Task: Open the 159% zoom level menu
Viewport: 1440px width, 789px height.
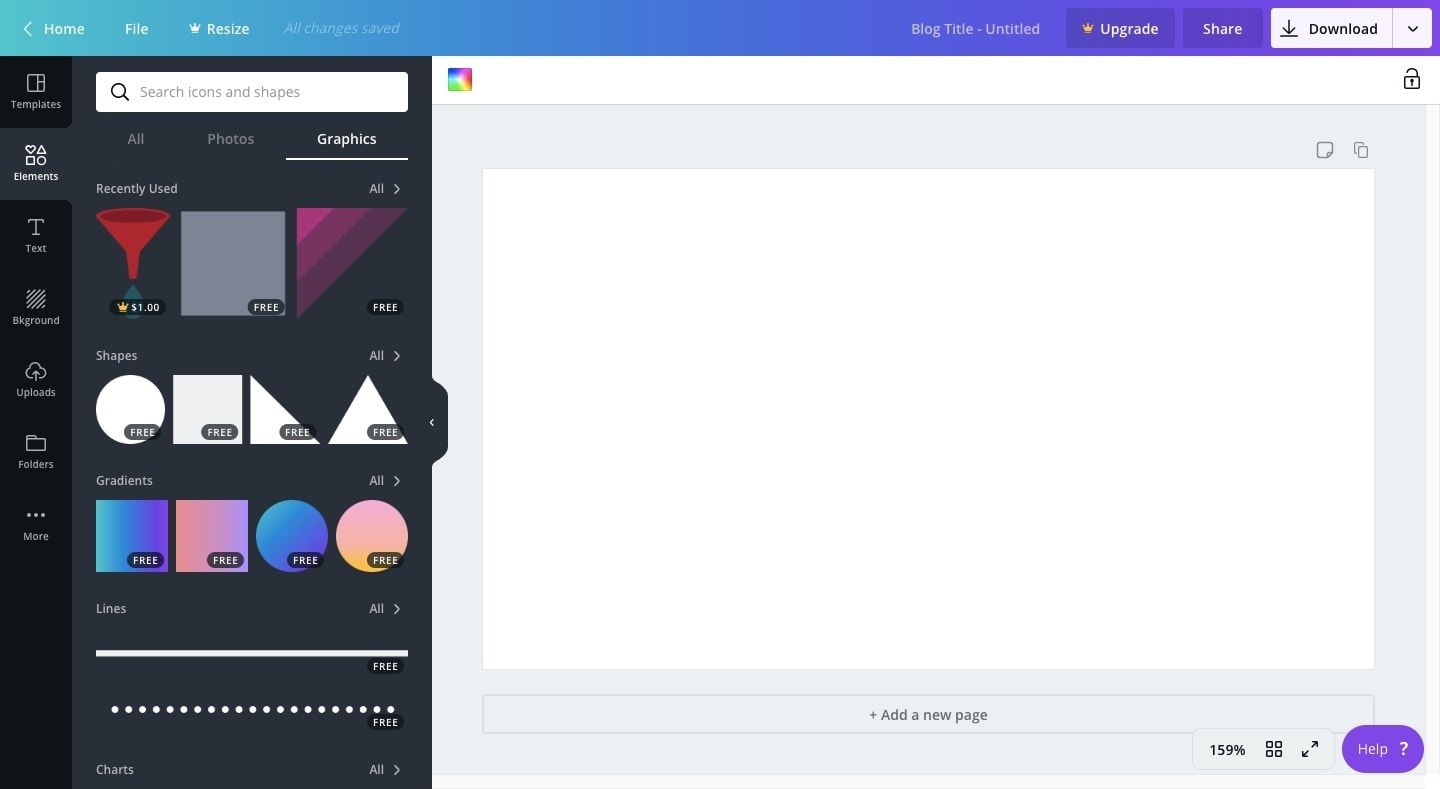Action: point(1227,749)
